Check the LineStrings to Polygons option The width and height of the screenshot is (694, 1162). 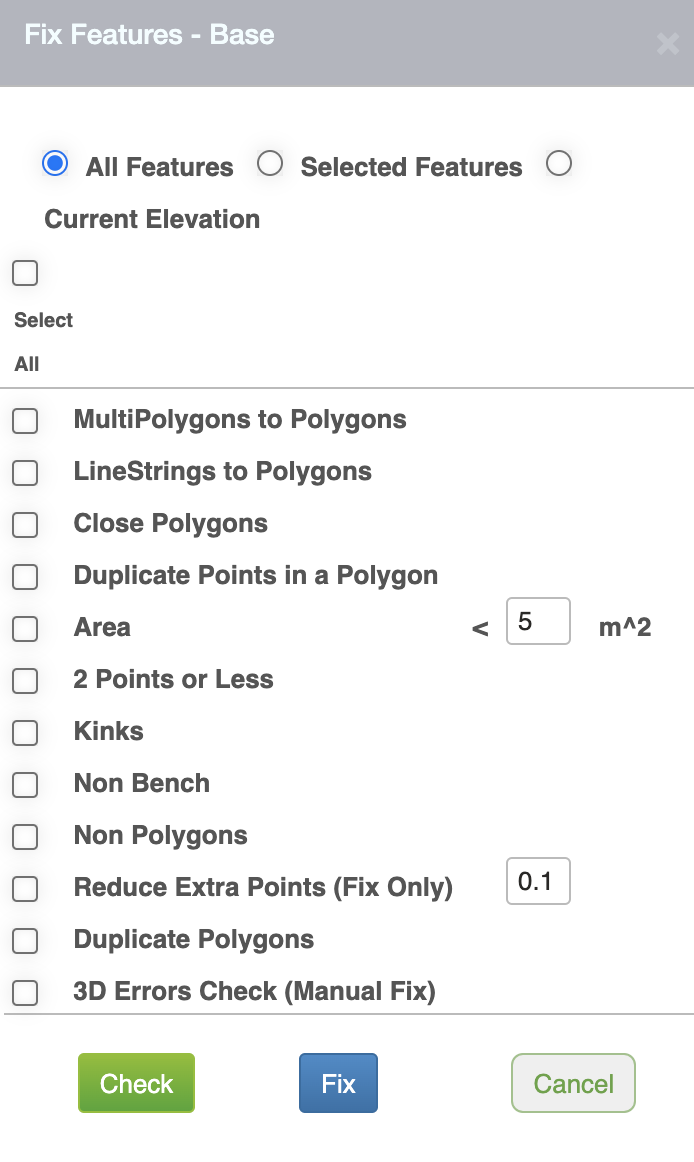(x=25, y=472)
